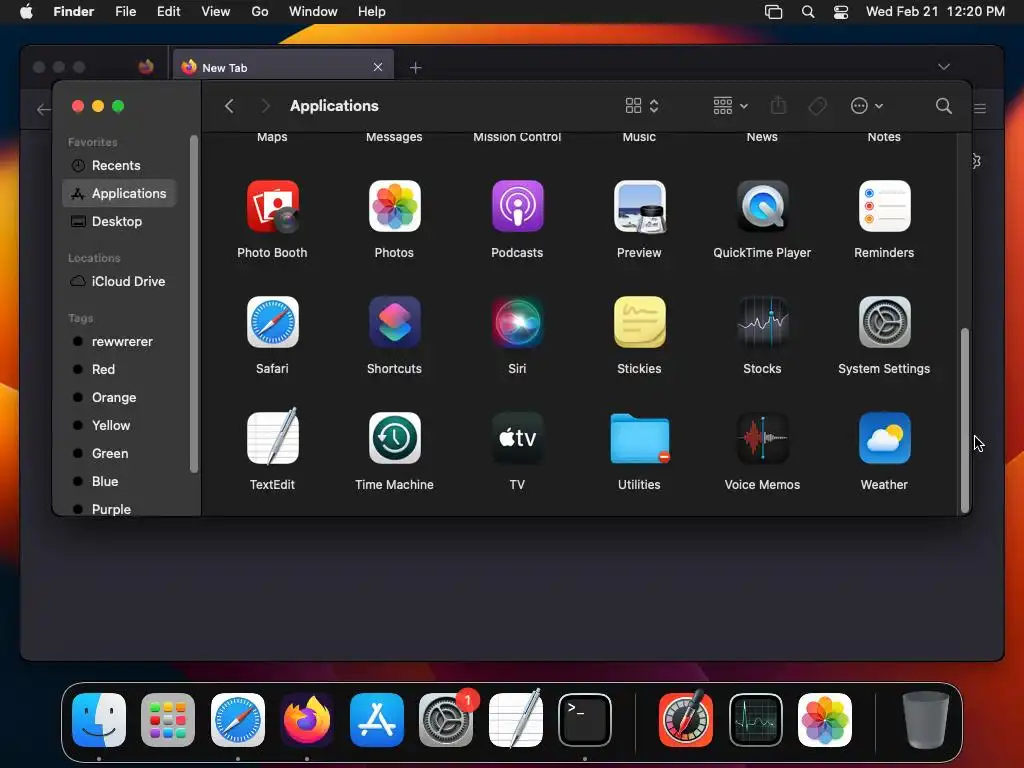Open the Finder menu in menu bar
1024x768 pixels.
tap(73, 12)
